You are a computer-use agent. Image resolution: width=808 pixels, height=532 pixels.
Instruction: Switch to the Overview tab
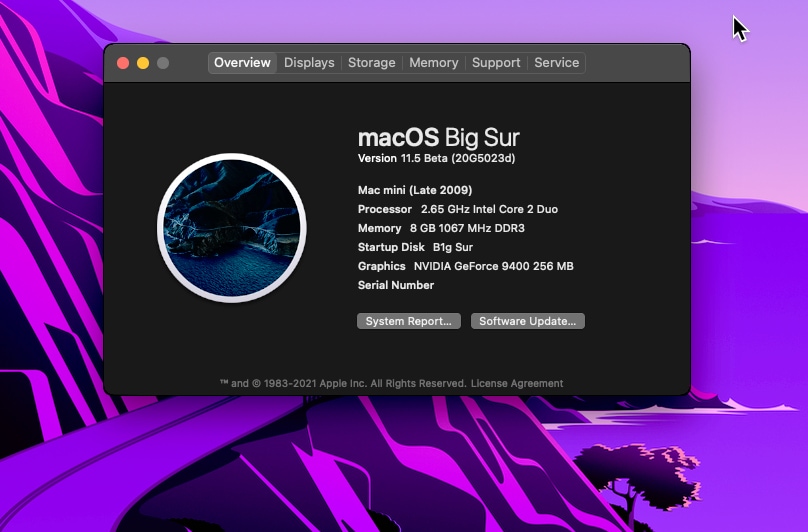(x=242, y=63)
